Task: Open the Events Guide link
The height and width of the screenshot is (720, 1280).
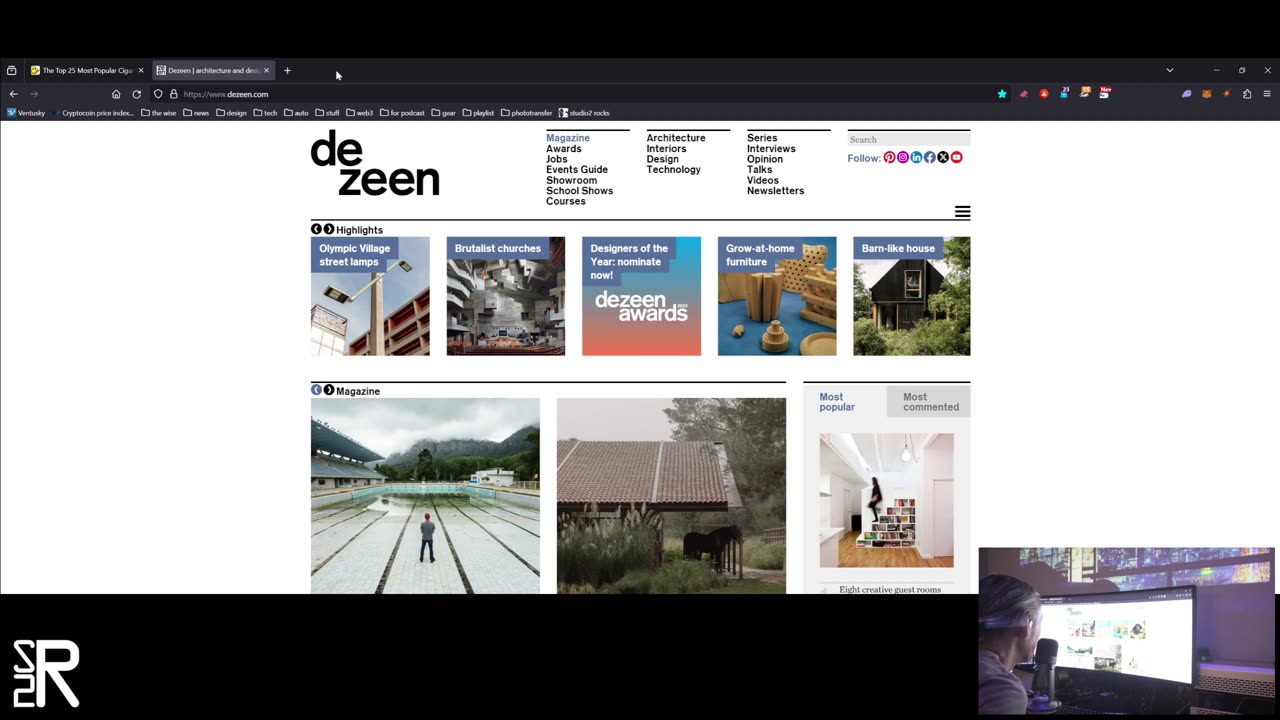Action: (577, 170)
